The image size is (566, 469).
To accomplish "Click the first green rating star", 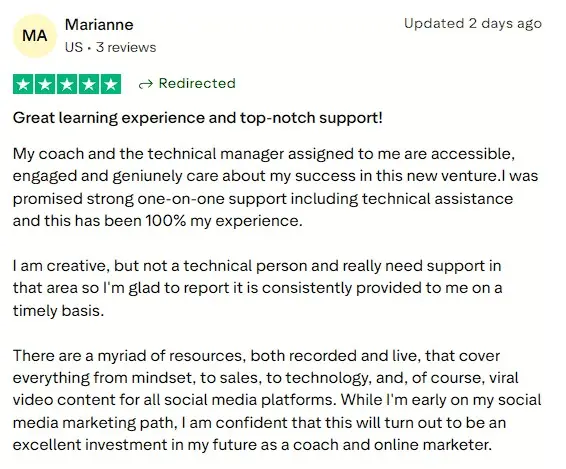I will click(x=23, y=84).
